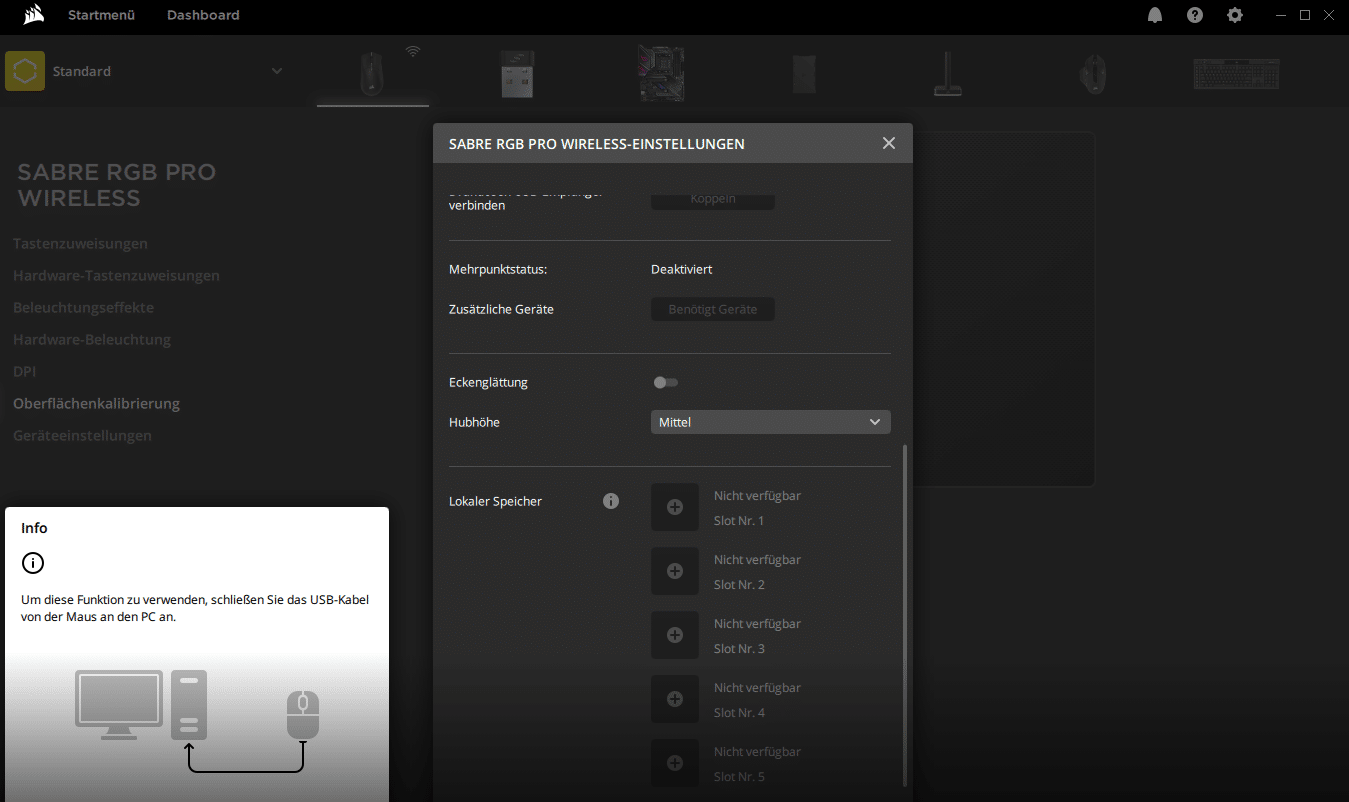The width and height of the screenshot is (1349, 802).
Task: Toggle the Eckenglättung switch
Action: point(665,383)
